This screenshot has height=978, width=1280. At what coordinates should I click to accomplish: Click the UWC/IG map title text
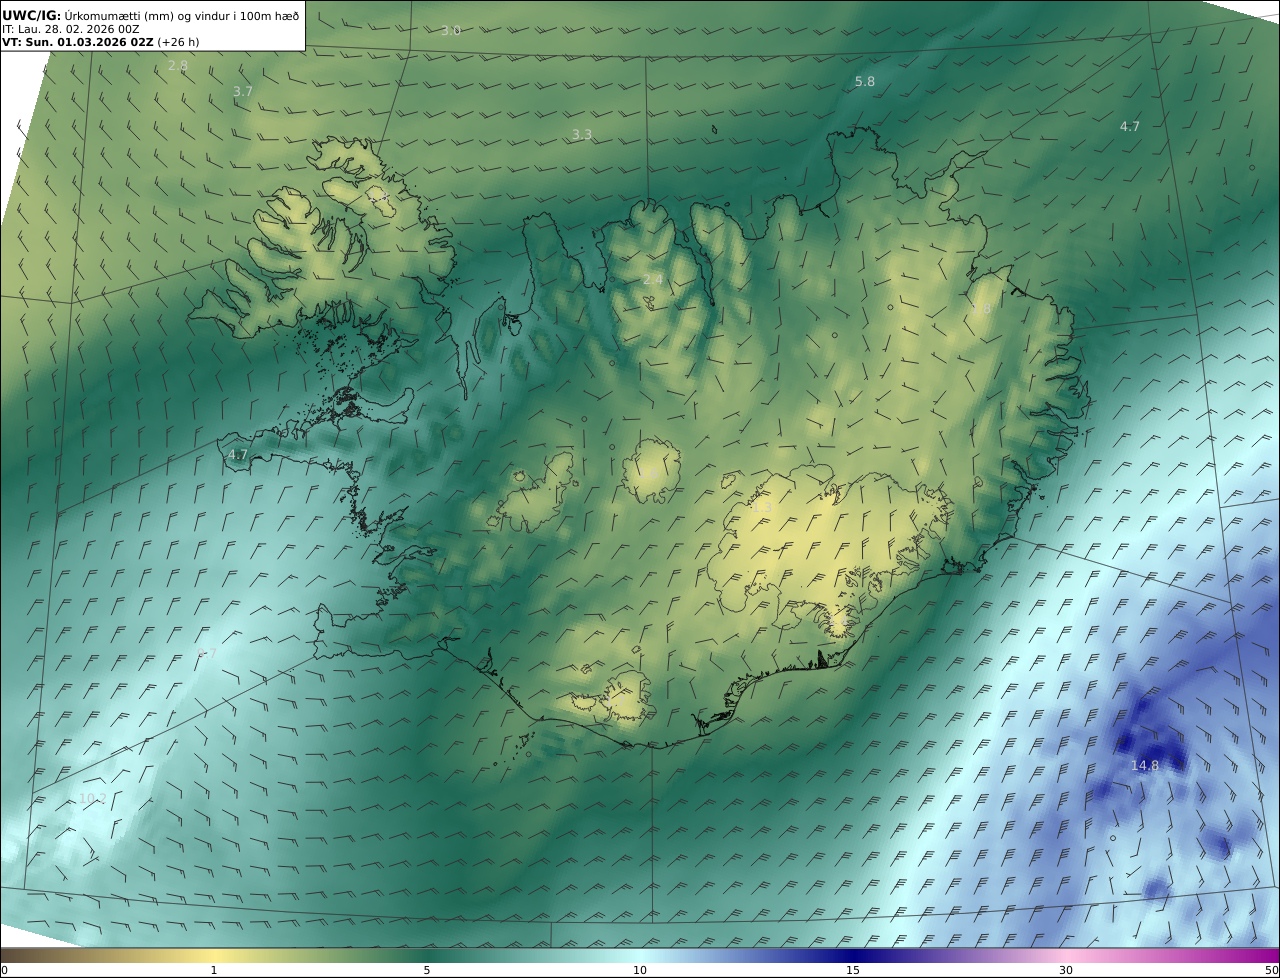point(150,16)
